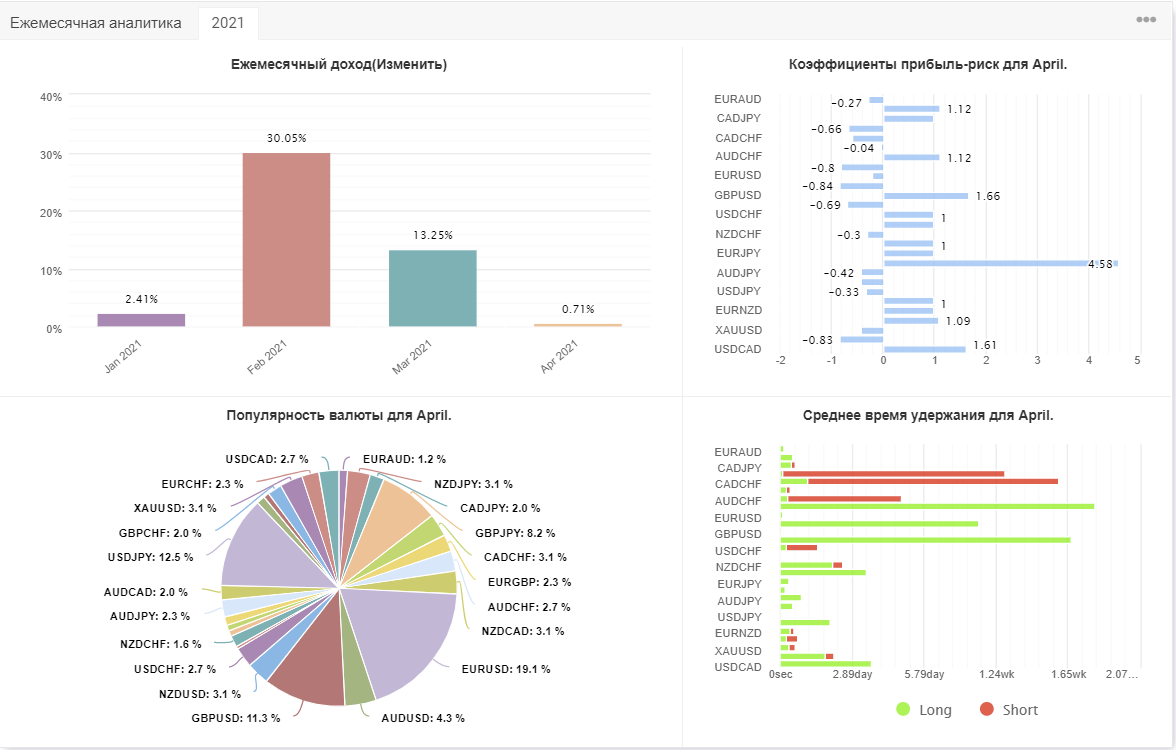Click the EURAUD: 1.2 % pie label
1176x750 pixels.
[404, 459]
